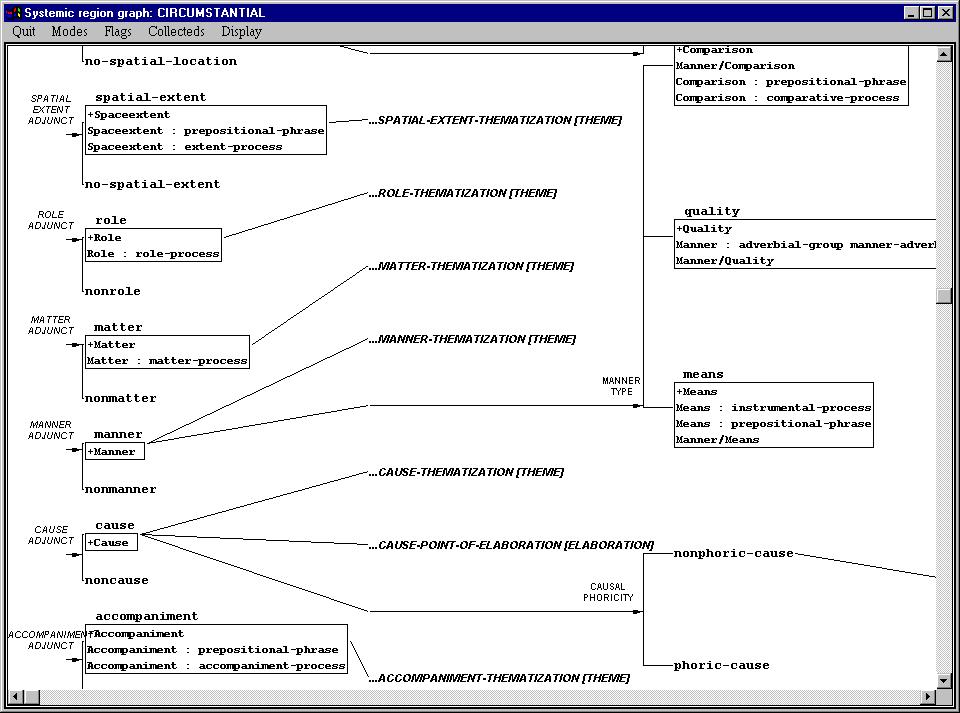Click the vertical scrollbar up arrow
Image resolution: width=960 pixels, height=713 pixels.
coord(943,54)
